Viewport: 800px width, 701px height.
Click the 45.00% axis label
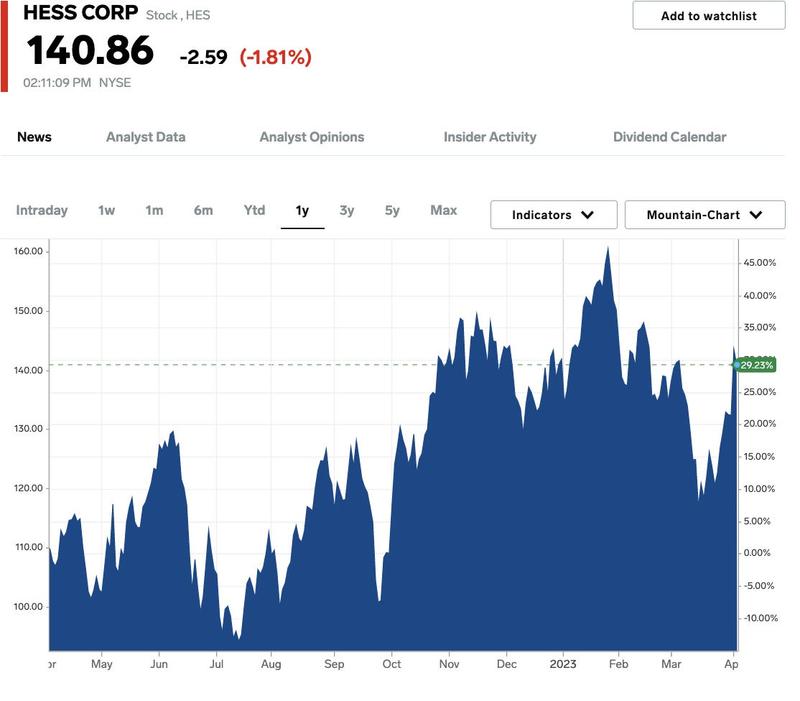click(x=759, y=263)
